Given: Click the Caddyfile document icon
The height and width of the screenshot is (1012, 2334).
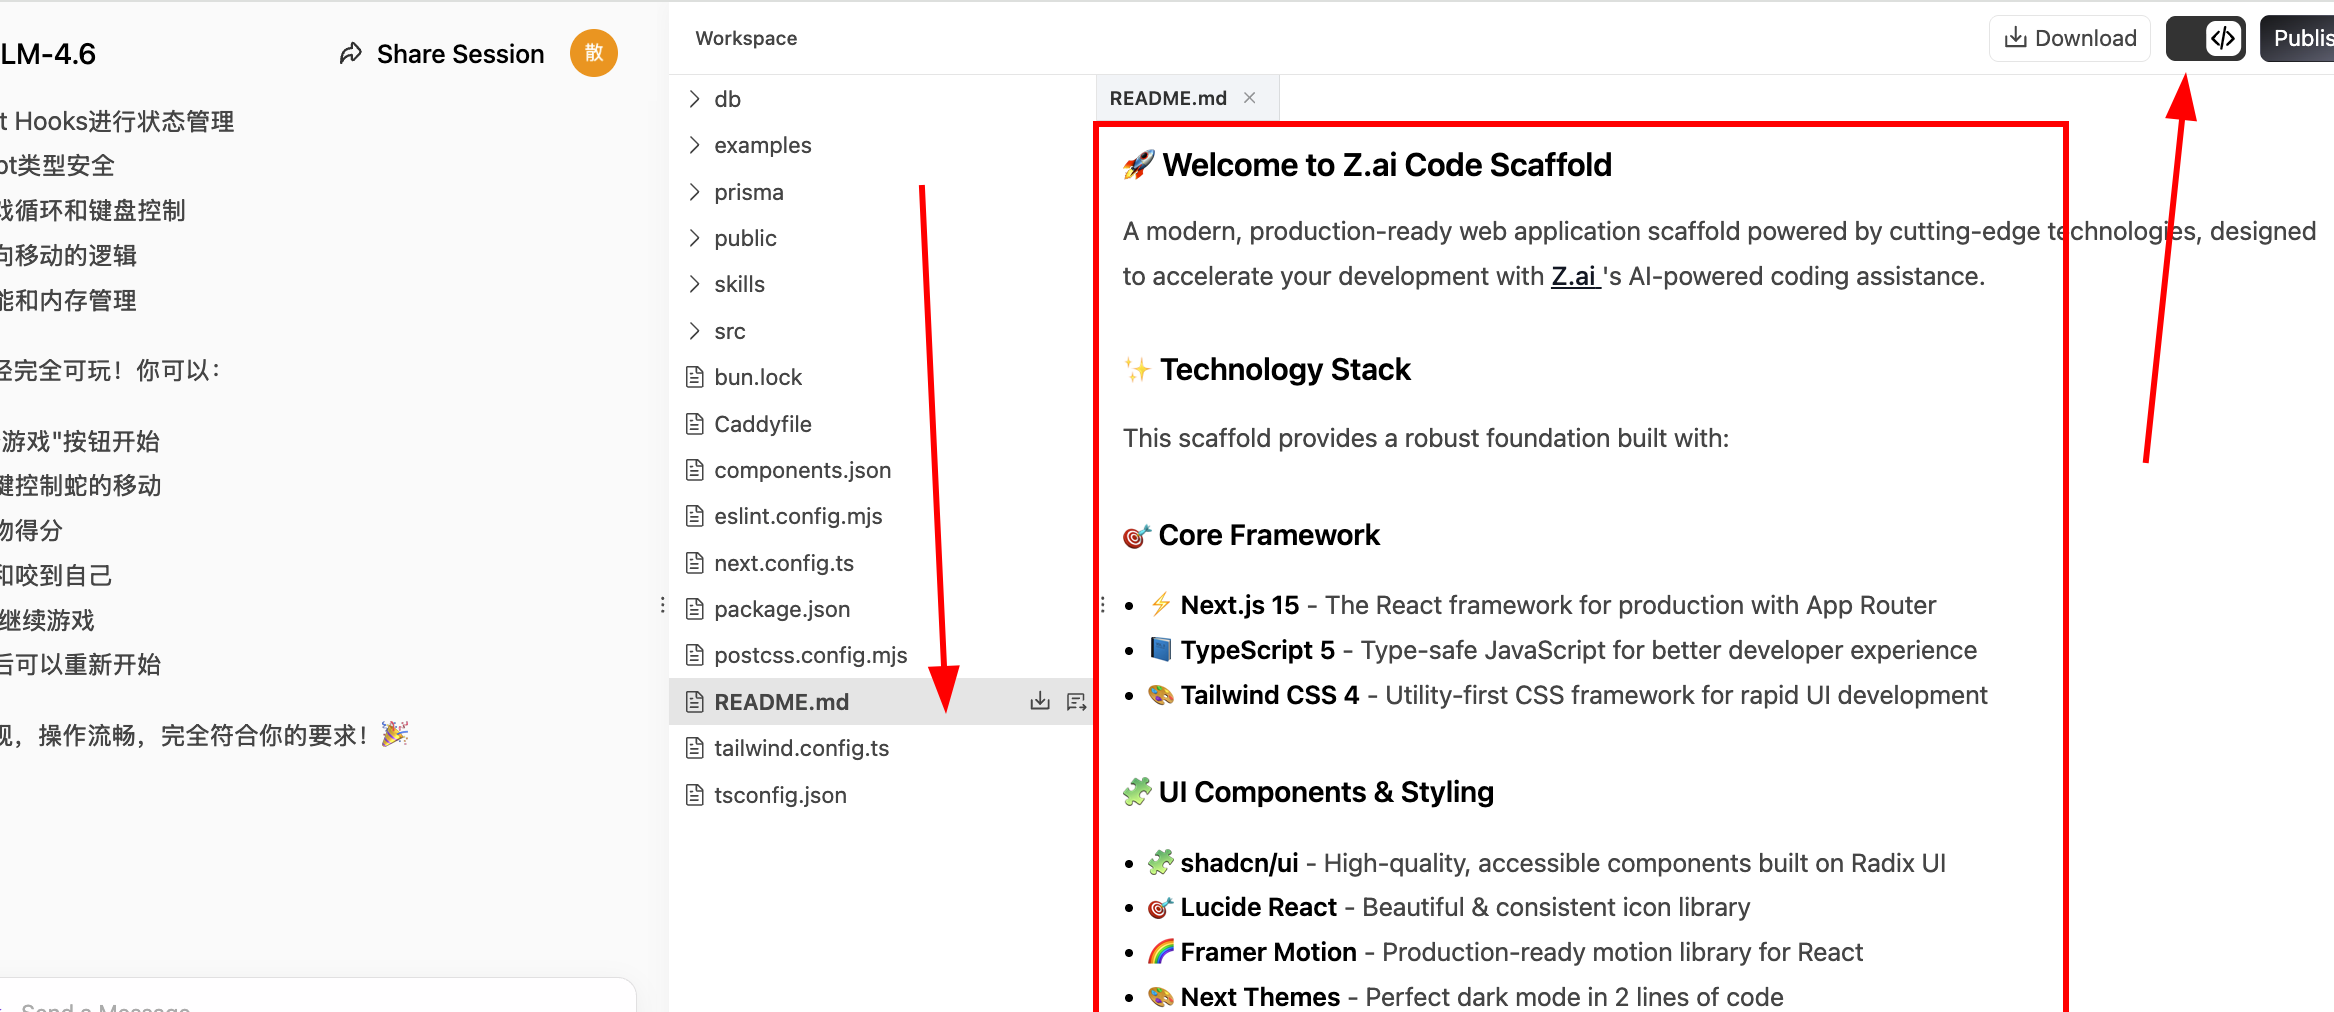Looking at the screenshot, I should tap(695, 424).
